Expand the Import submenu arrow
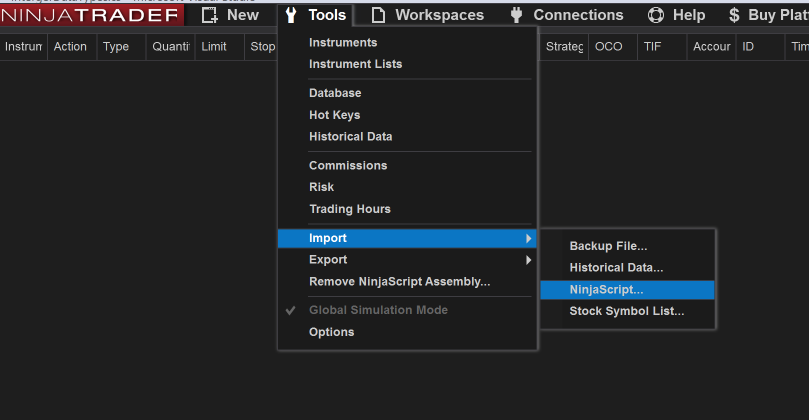This screenshot has height=420, width=809. coord(528,238)
